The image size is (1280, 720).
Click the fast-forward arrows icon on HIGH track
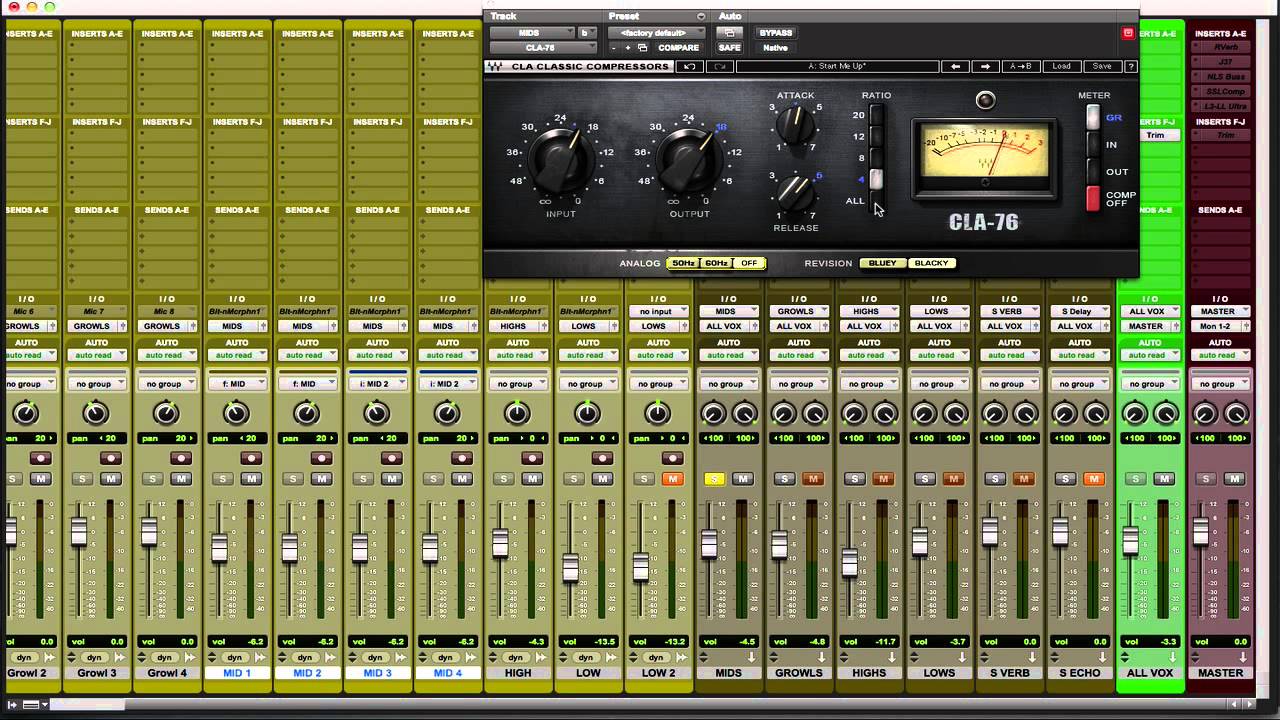pyautogui.click(x=543, y=657)
